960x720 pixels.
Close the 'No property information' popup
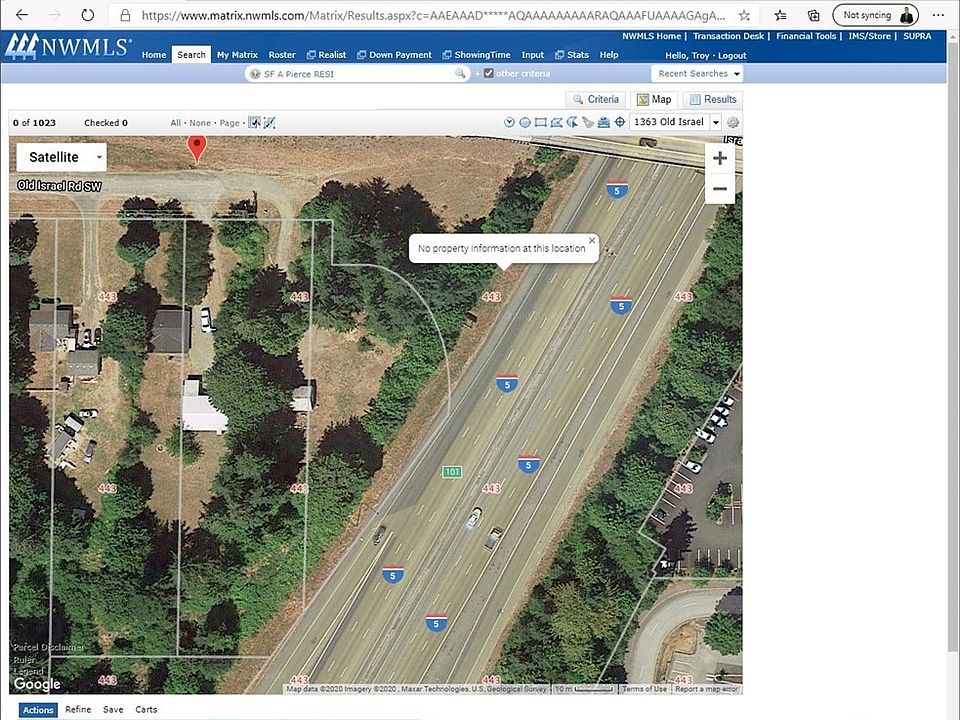pos(591,240)
